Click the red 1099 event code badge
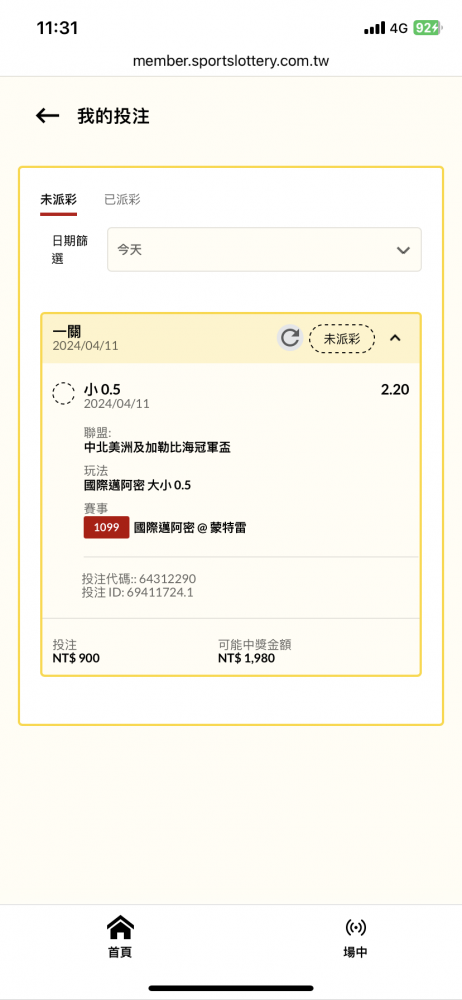462x1000 pixels. 107,527
